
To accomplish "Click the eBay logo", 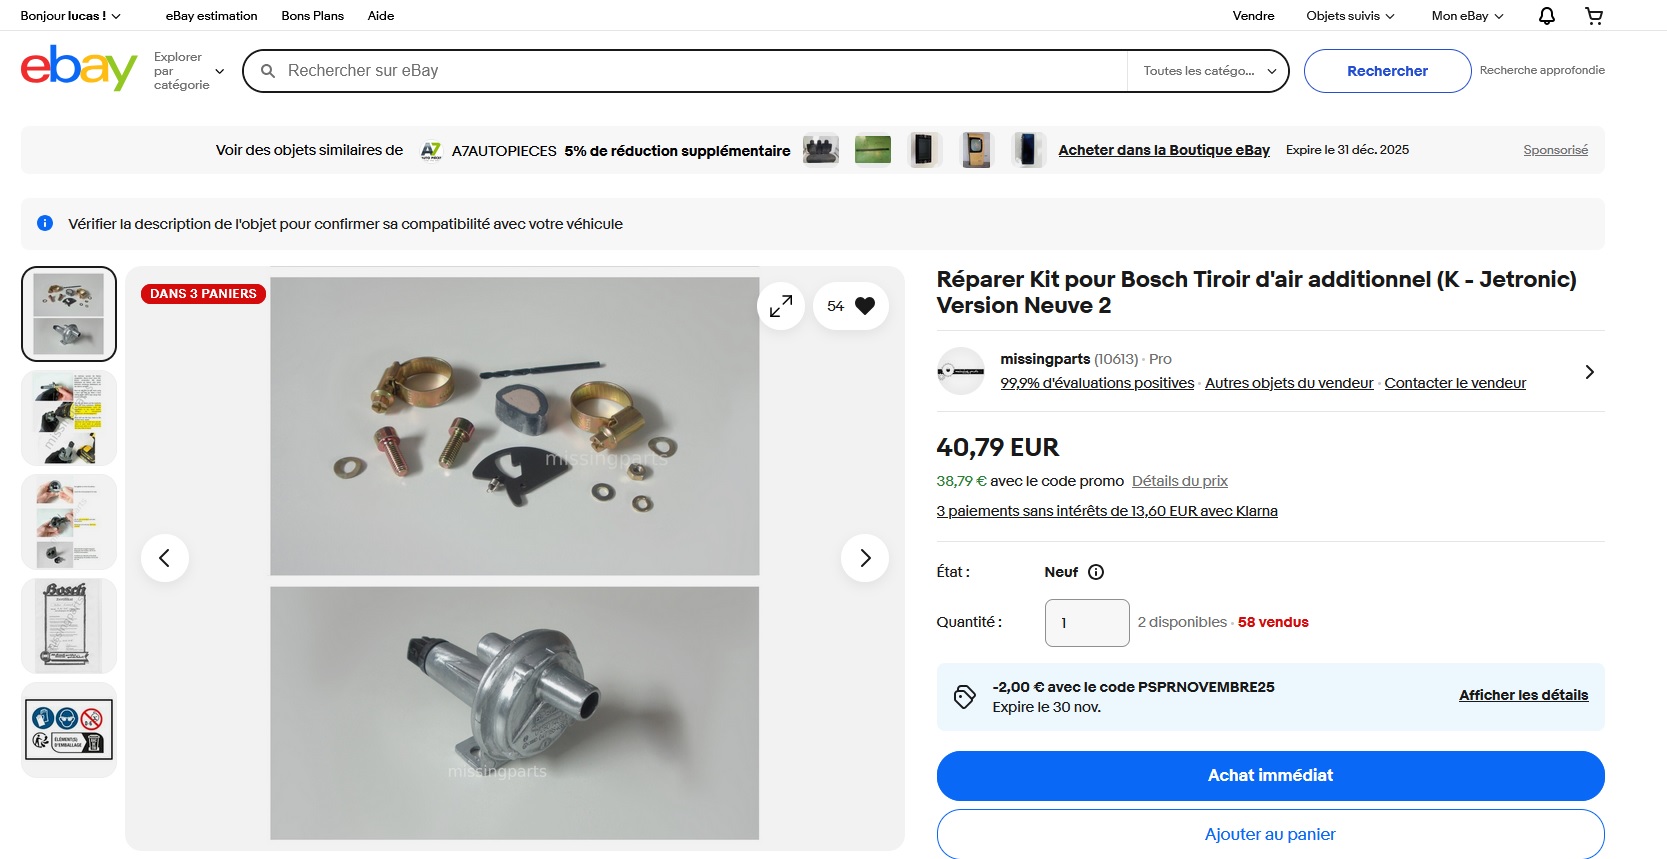I will point(79,69).
